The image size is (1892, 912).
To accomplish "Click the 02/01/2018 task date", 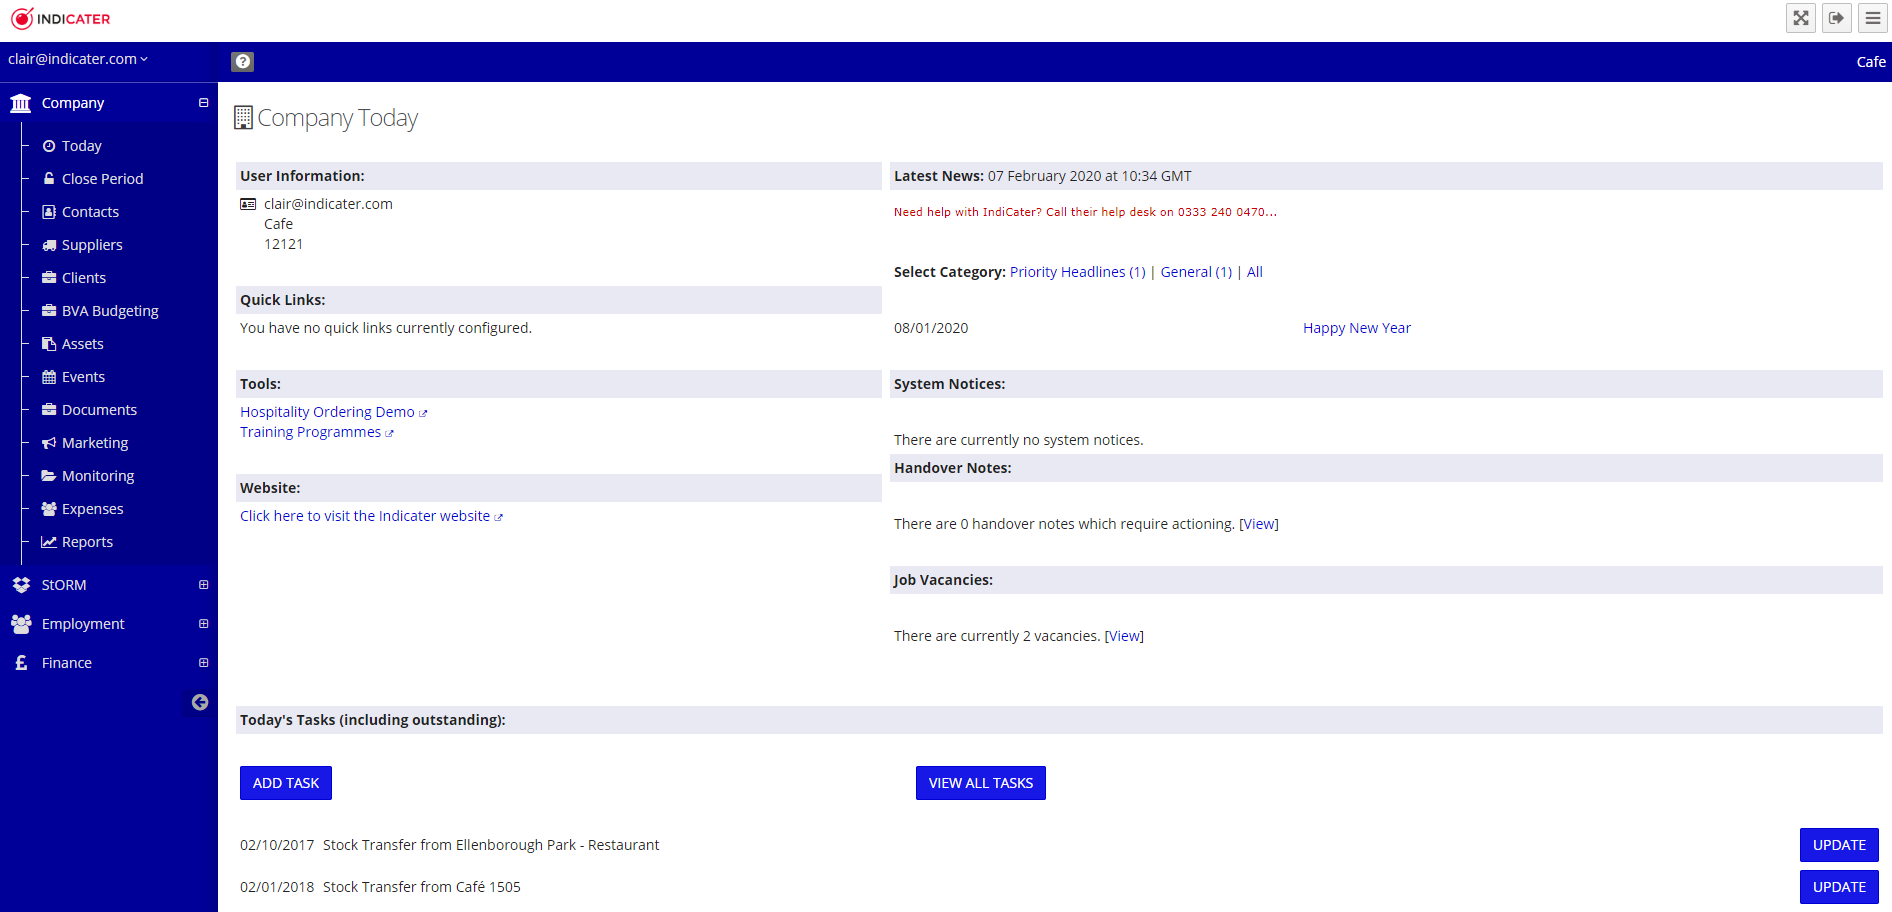I will (277, 887).
